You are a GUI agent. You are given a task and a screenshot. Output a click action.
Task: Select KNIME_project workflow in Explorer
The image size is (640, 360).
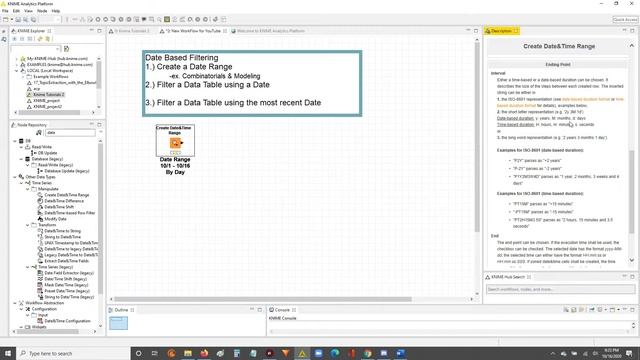coord(46,100)
